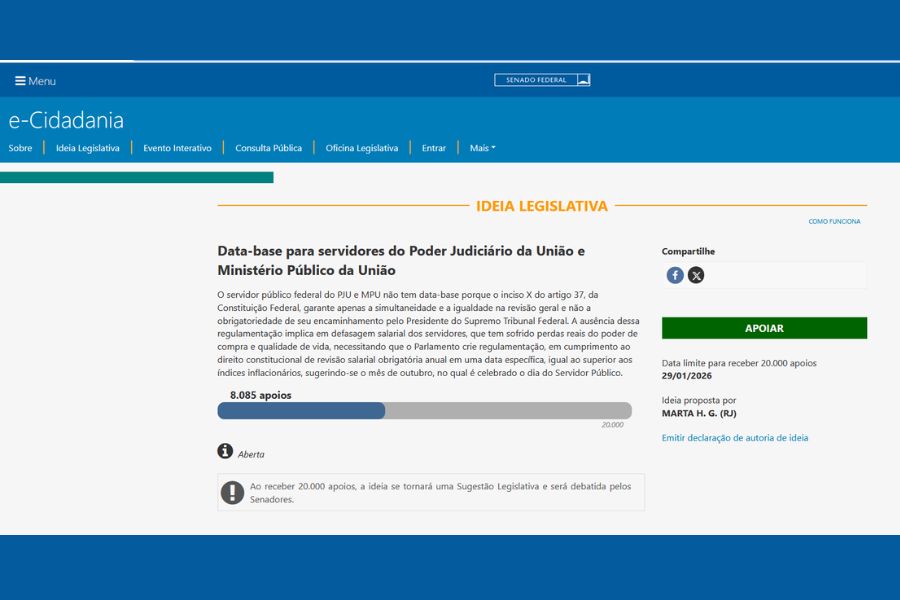Expand the Mais dropdown menu
Image resolution: width=900 pixels, height=600 pixels.
[482, 148]
